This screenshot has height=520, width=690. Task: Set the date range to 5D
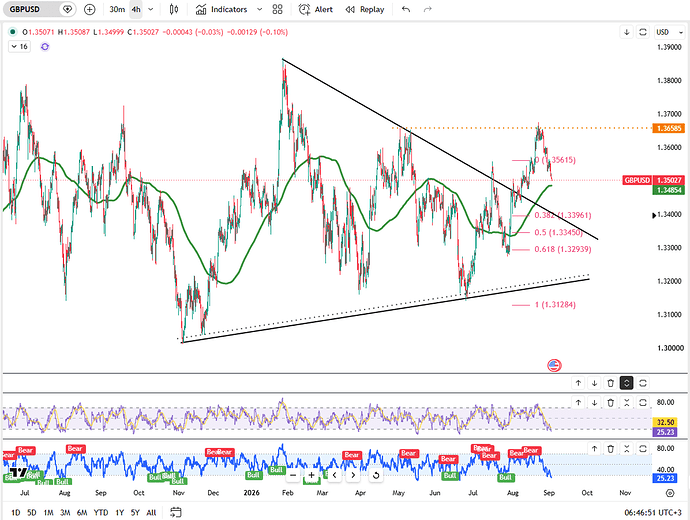(32, 513)
